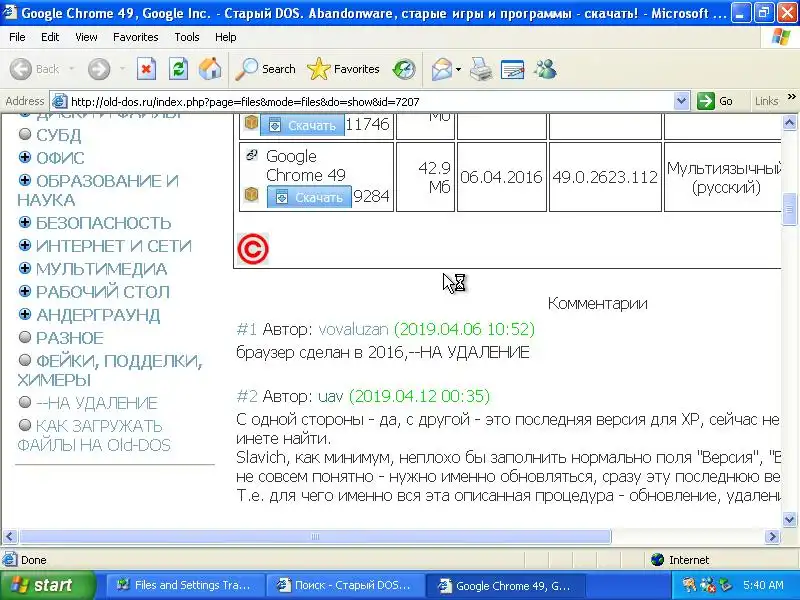
Task: Open the address bar dropdown list
Action: tap(681, 101)
